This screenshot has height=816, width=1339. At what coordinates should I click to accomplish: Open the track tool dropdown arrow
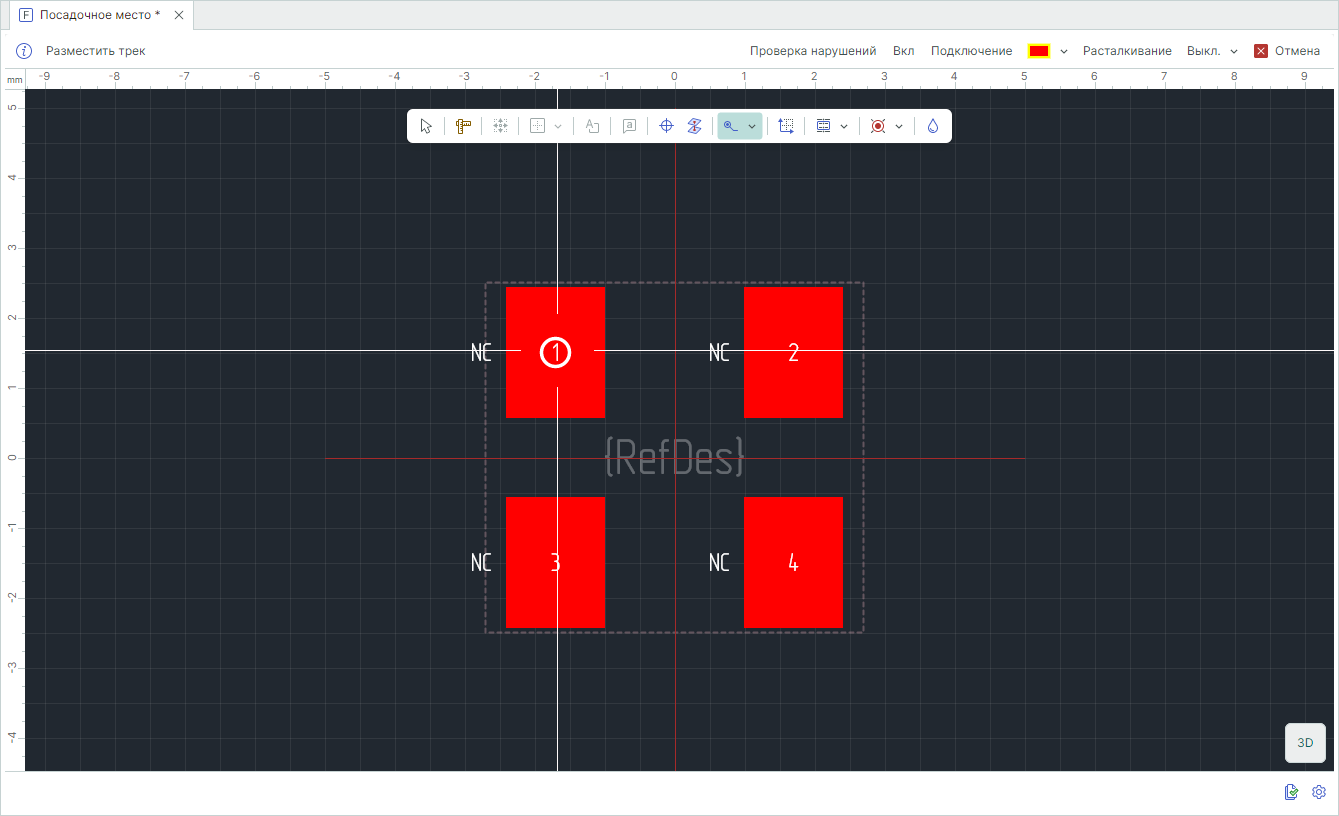[752, 126]
